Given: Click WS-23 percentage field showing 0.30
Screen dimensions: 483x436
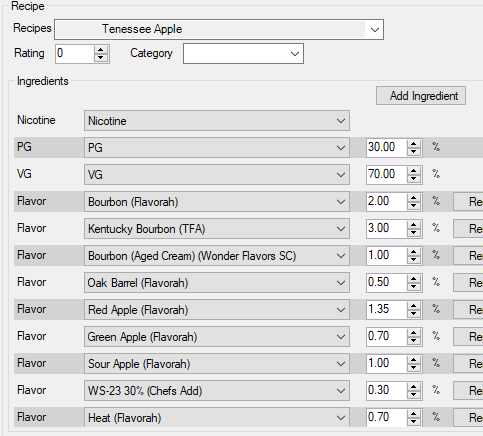Looking at the screenshot, I should [387, 390].
